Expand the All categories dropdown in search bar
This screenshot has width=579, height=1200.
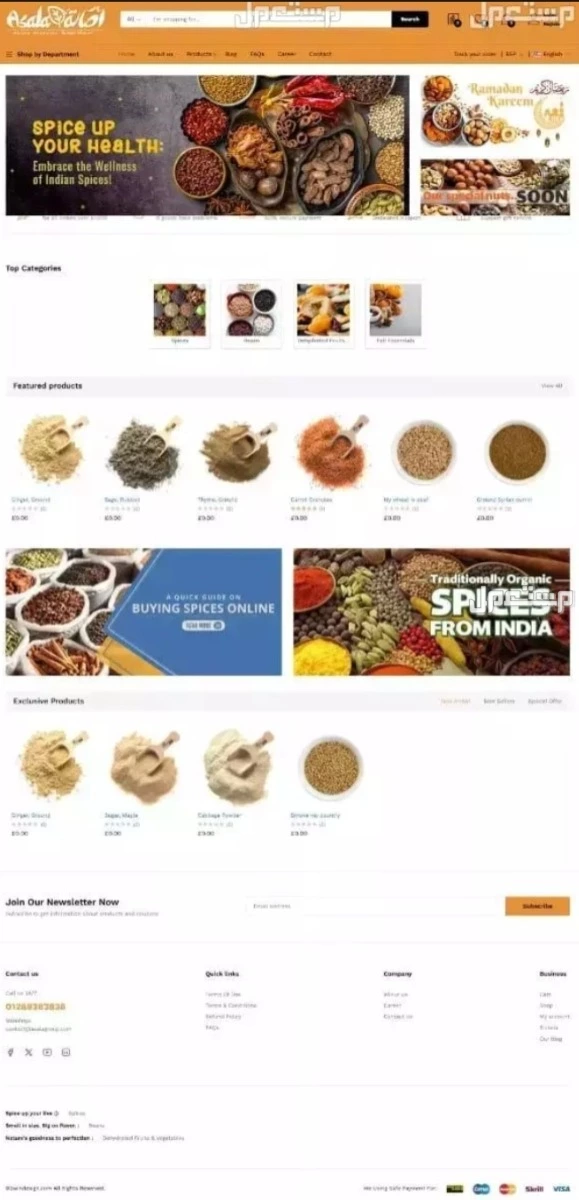point(133,19)
